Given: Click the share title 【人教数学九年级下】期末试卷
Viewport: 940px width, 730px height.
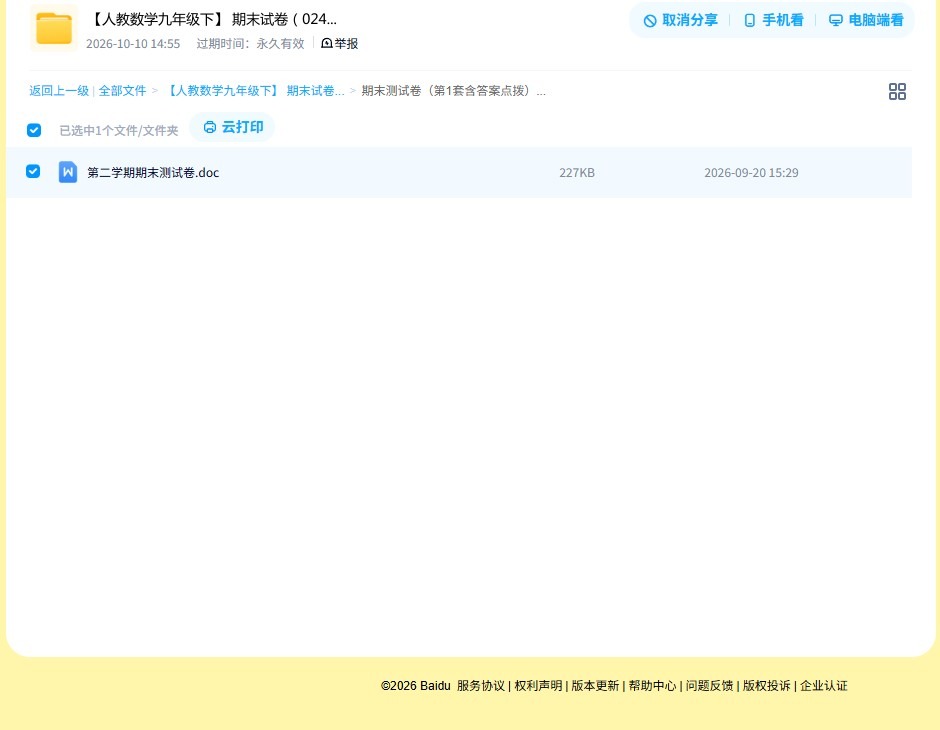Looking at the screenshot, I should [213, 19].
